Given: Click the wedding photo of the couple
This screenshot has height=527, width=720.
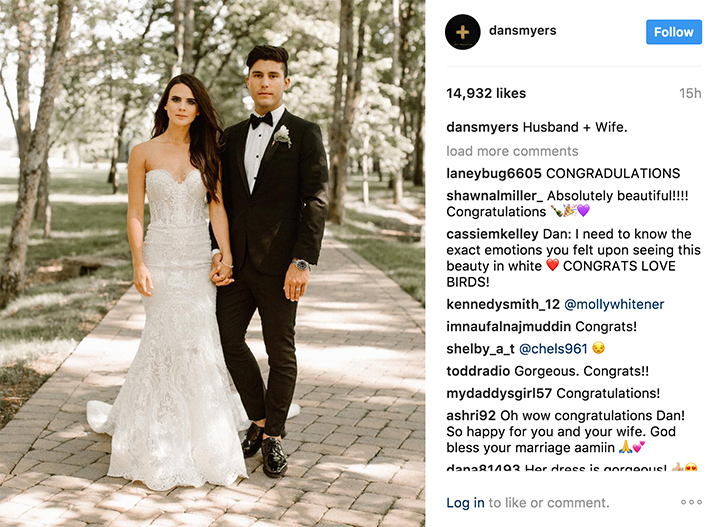Looking at the screenshot, I should point(213,264).
